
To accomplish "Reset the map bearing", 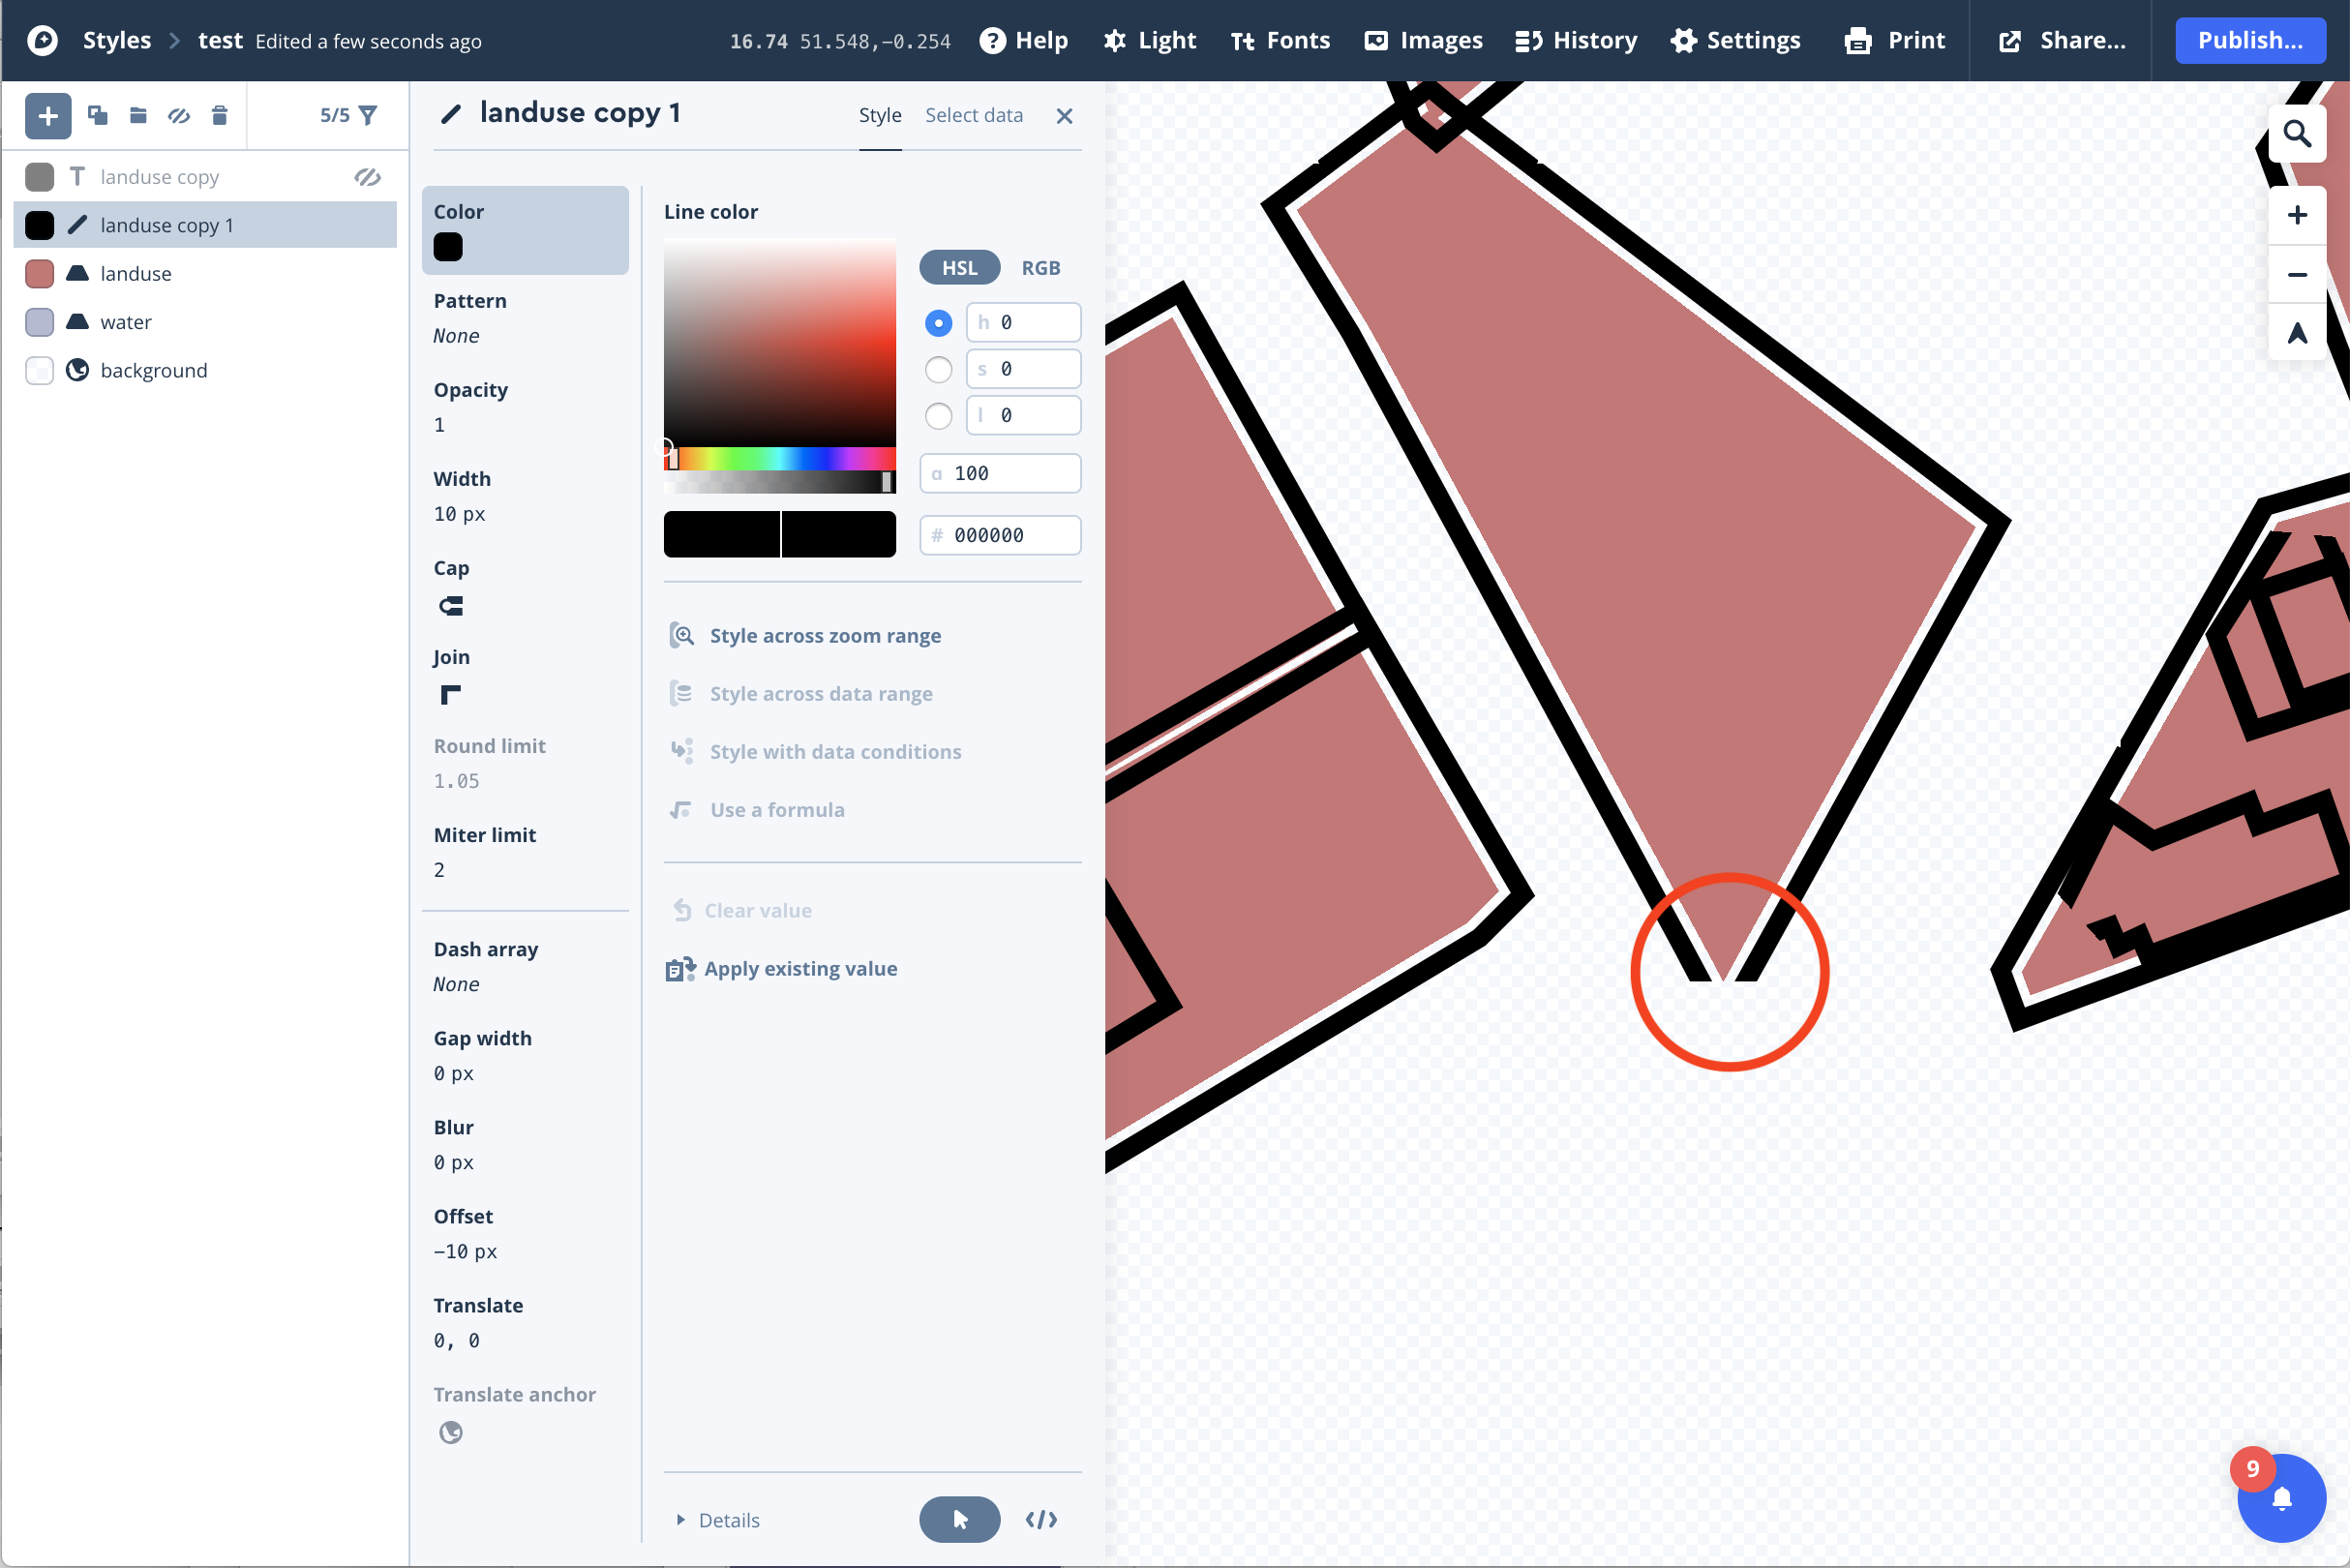I will (x=2297, y=332).
